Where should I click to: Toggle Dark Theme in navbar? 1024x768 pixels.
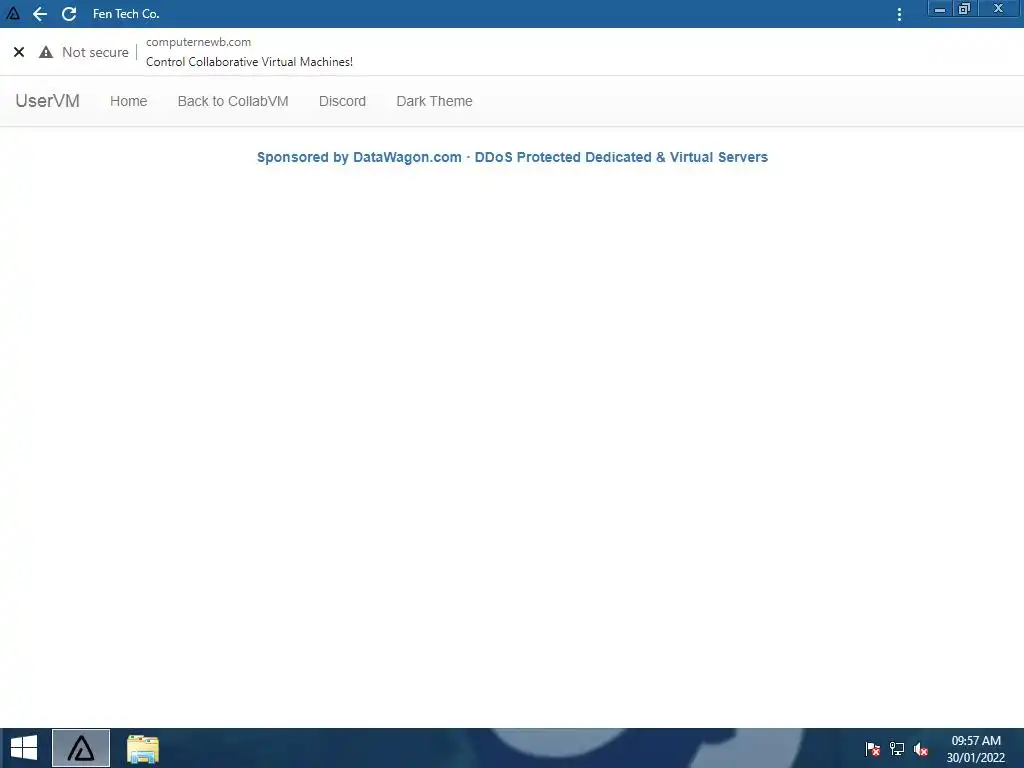click(x=434, y=101)
